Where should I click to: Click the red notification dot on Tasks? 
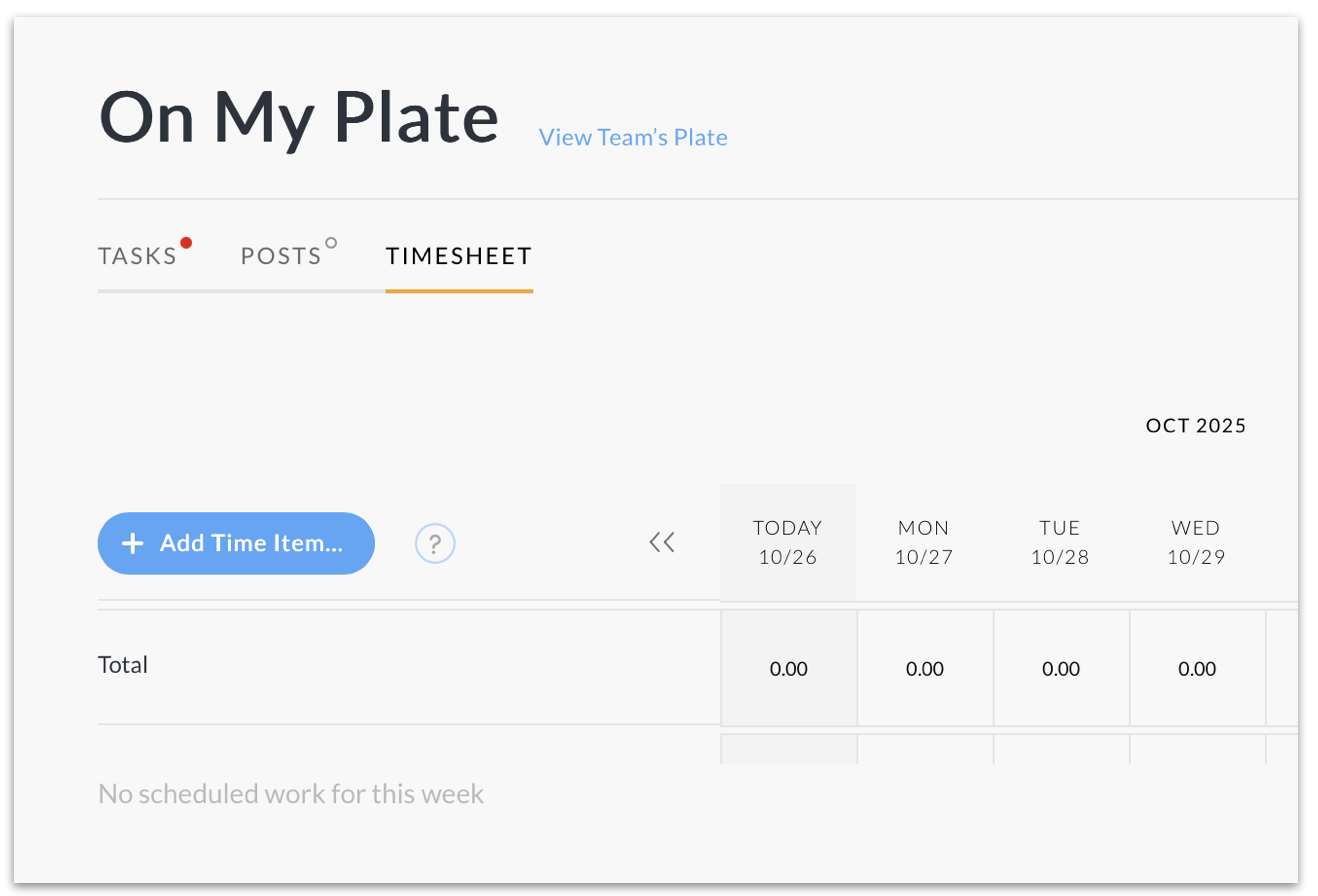[186, 243]
